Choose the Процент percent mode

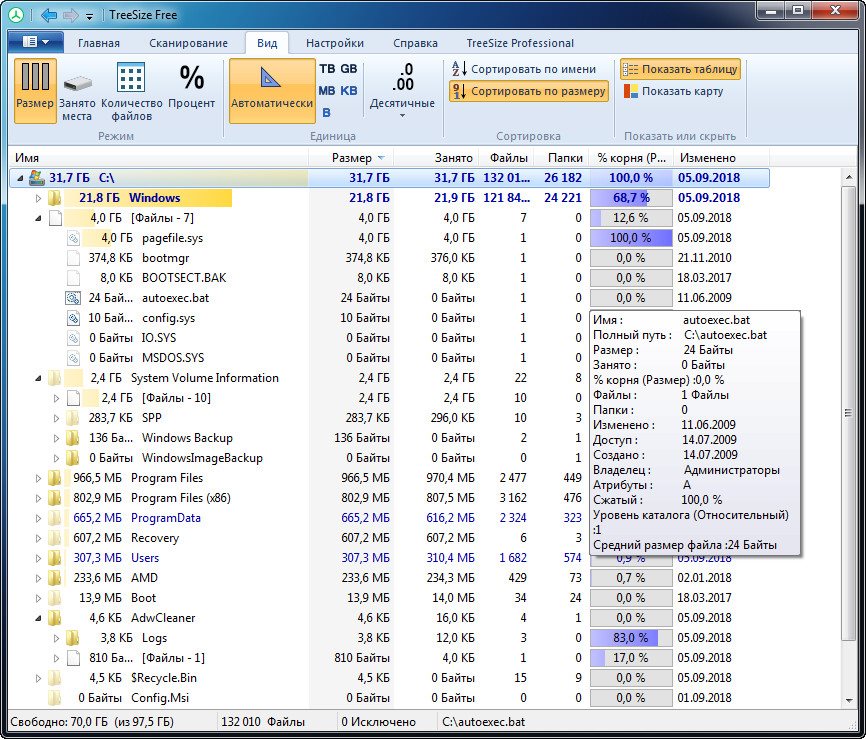(x=191, y=88)
